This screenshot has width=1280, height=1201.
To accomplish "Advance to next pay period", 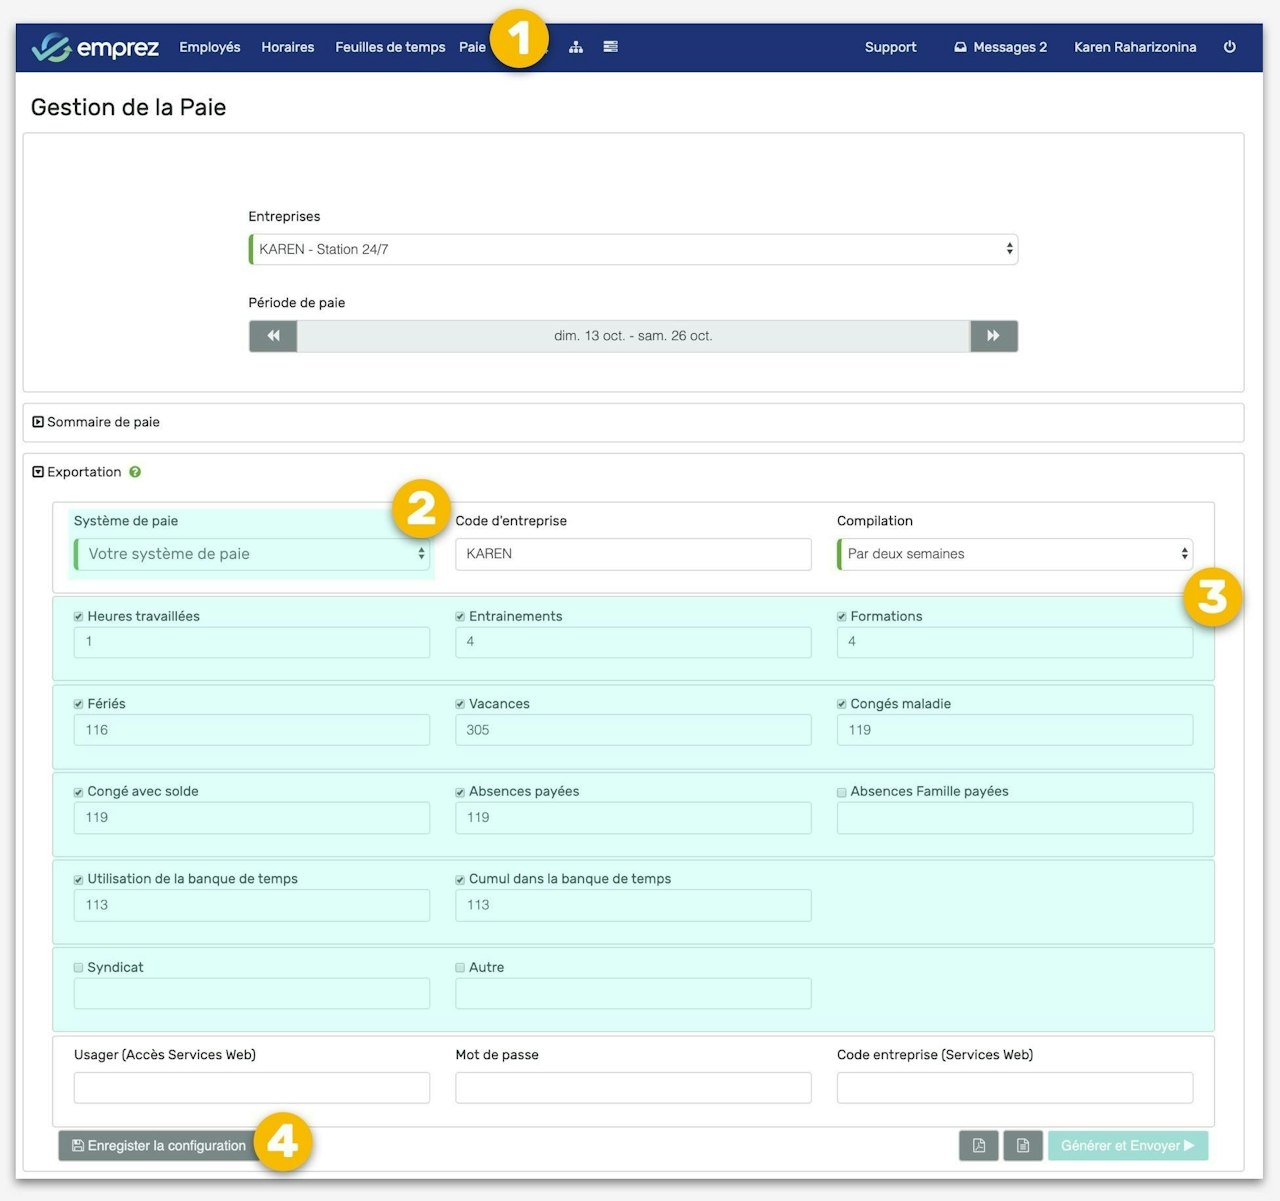I will [993, 336].
